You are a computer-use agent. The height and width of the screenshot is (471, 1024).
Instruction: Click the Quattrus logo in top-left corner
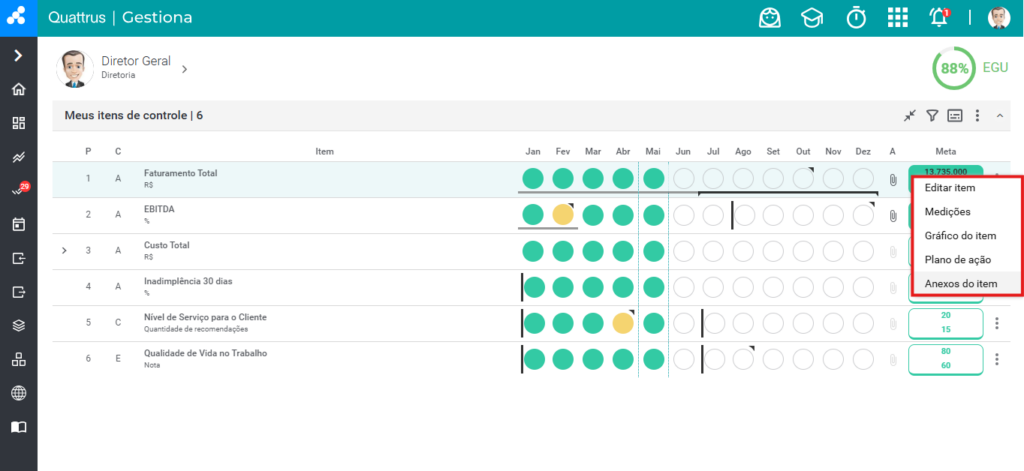coord(18,17)
